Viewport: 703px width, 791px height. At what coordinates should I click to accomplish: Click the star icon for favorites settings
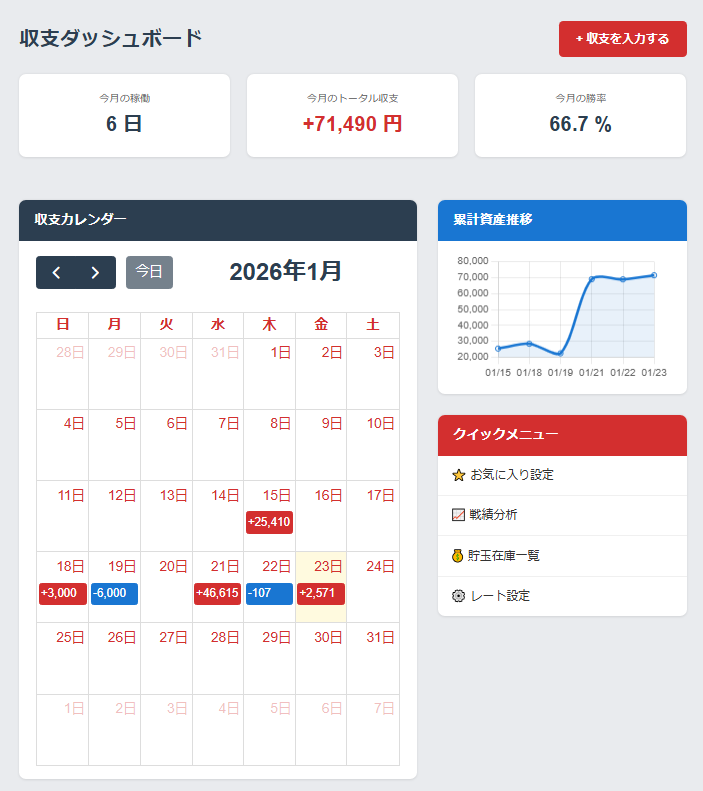point(459,475)
